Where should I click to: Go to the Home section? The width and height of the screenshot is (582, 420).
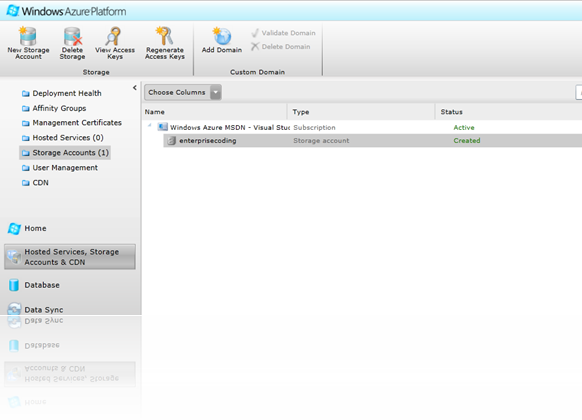27,229
